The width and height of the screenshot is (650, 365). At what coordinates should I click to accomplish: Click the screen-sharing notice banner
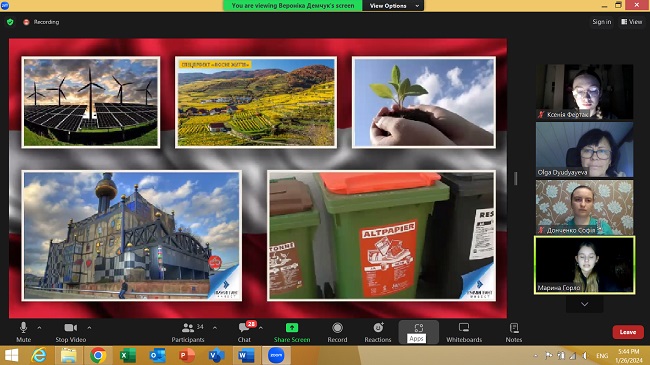[x=293, y=5]
